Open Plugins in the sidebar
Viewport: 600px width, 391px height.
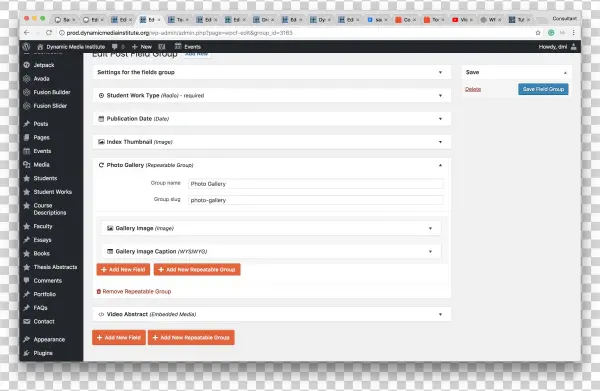pos(43,353)
